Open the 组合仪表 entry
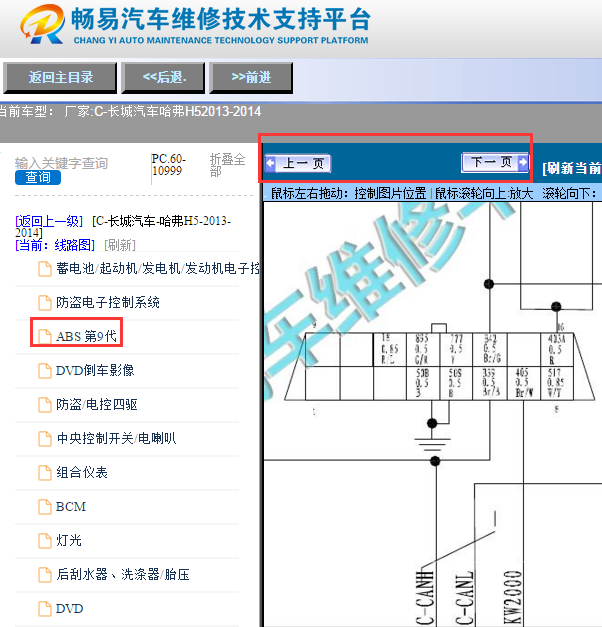Viewport: 602px width, 627px height. (82, 472)
